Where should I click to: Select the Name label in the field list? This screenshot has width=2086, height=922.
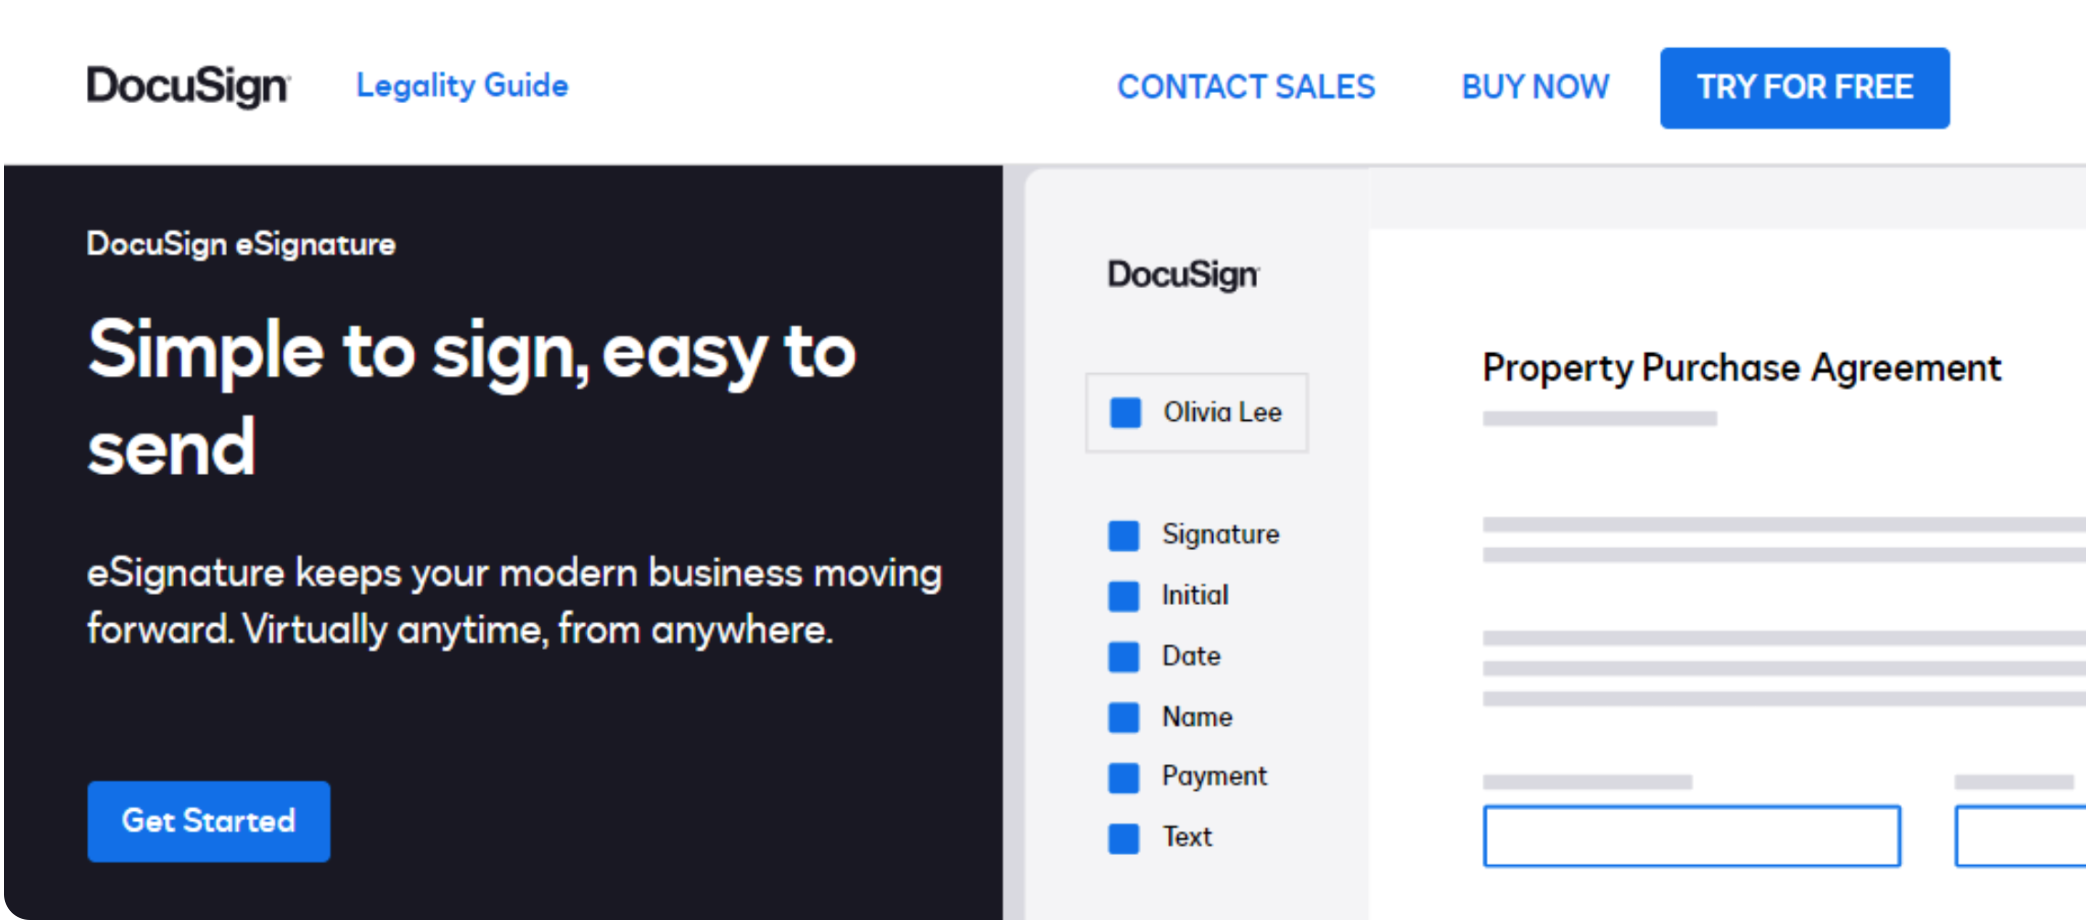(x=1197, y=717)
